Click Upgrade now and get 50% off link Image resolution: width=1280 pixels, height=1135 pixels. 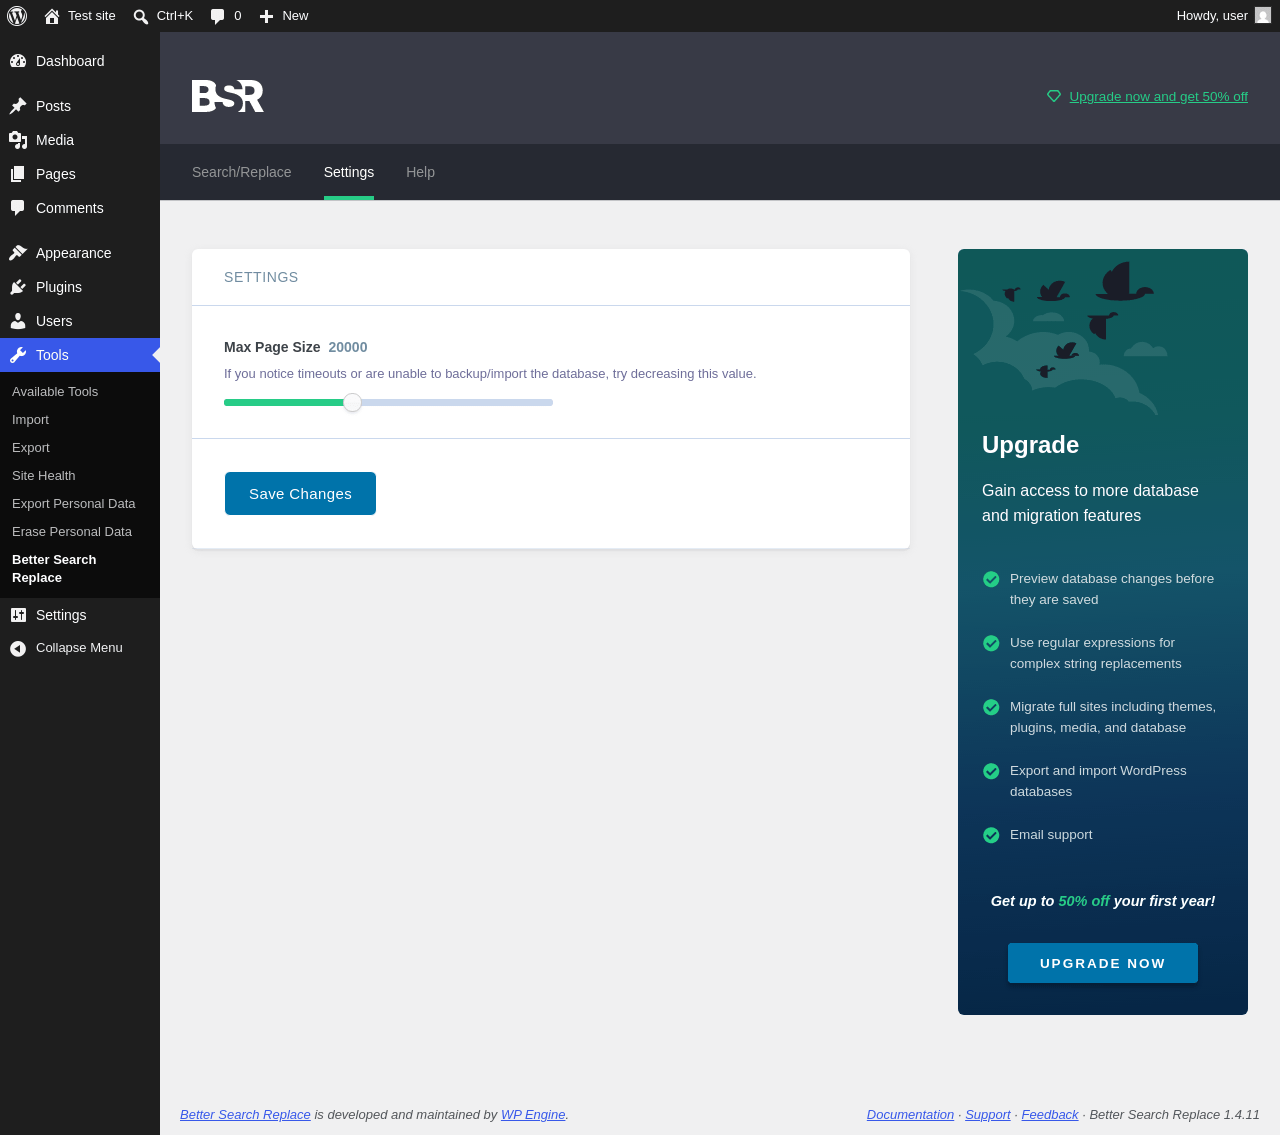1158,97
